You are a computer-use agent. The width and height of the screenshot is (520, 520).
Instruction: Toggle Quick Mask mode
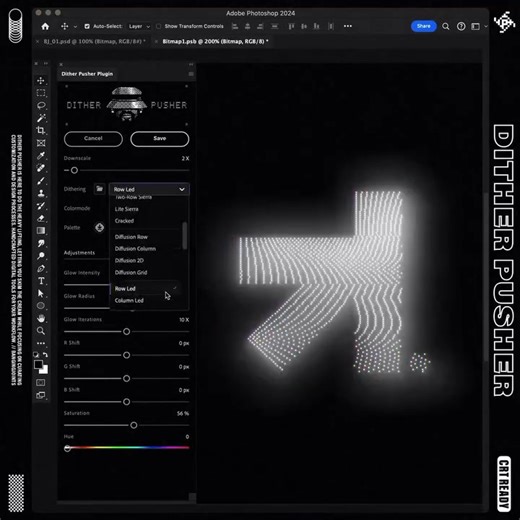41,382
